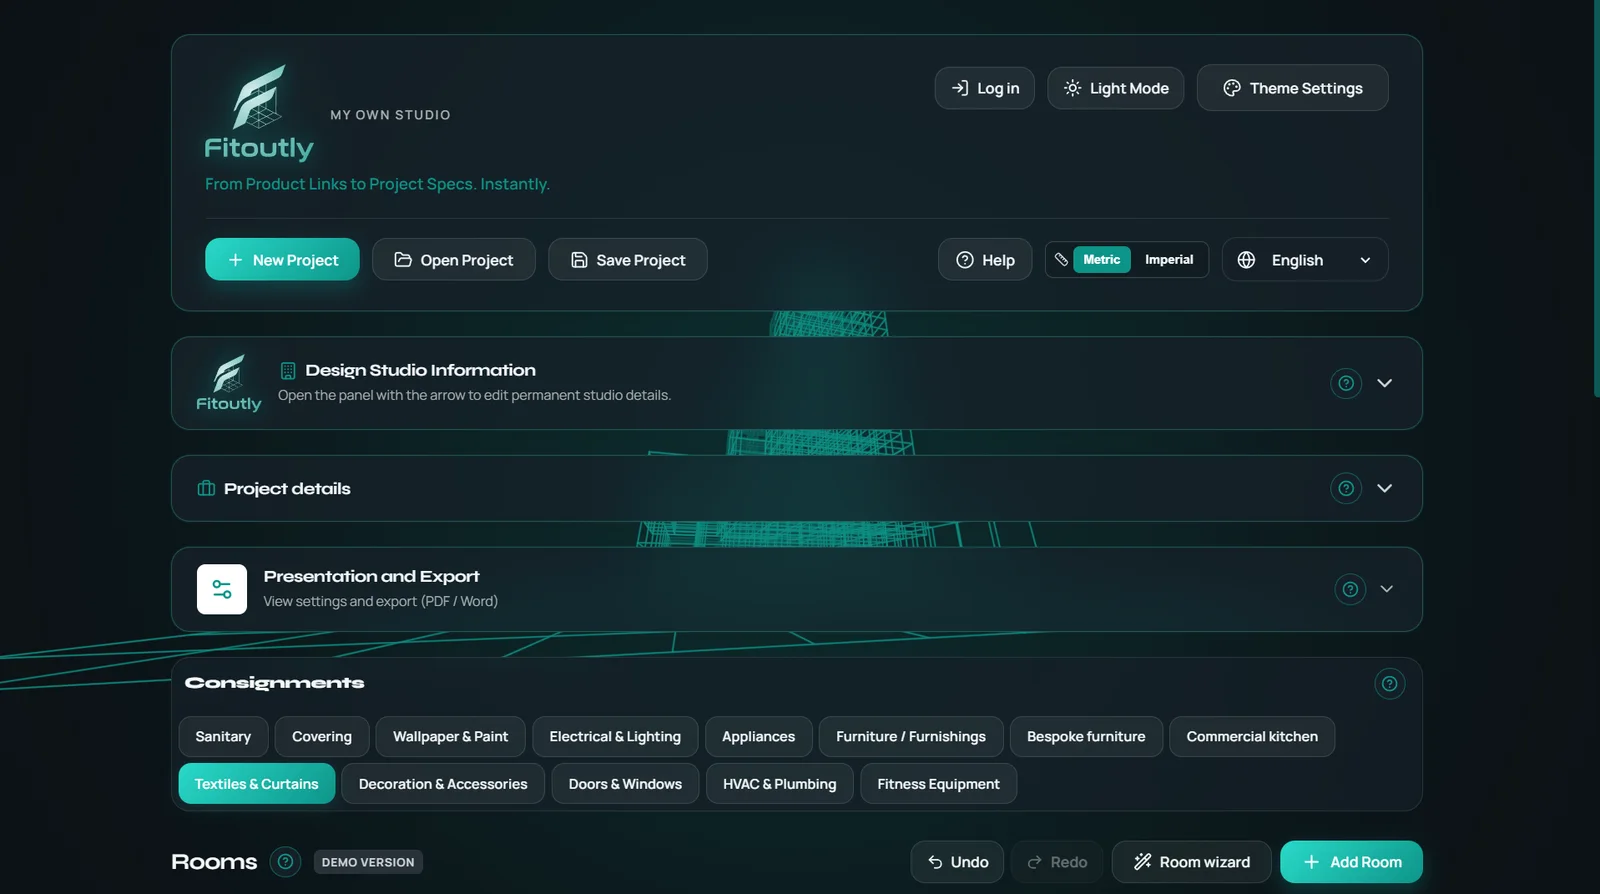Click the help icon beside Rooms heading

(x=285, y=862)
